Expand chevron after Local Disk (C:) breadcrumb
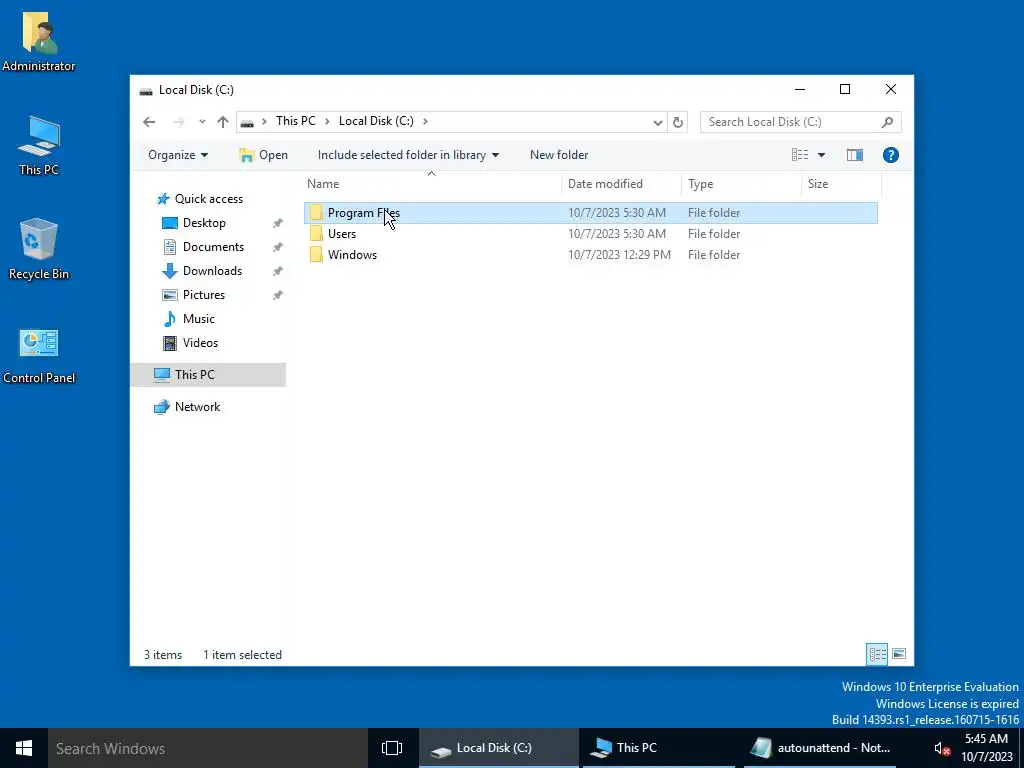Viewport: 1024px width, 768px height. pos(425,121)
